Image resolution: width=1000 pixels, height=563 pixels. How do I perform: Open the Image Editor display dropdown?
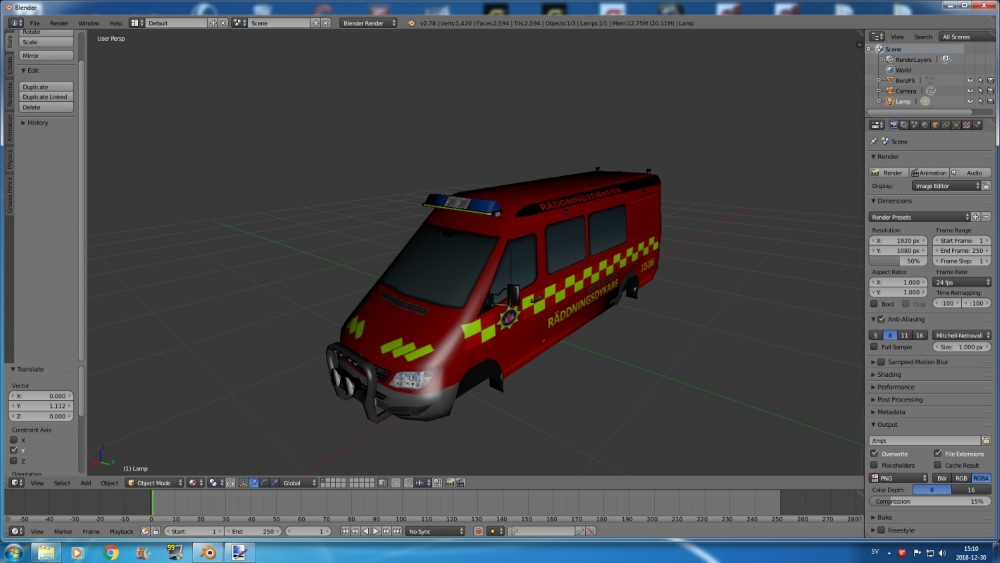[946, 186]
